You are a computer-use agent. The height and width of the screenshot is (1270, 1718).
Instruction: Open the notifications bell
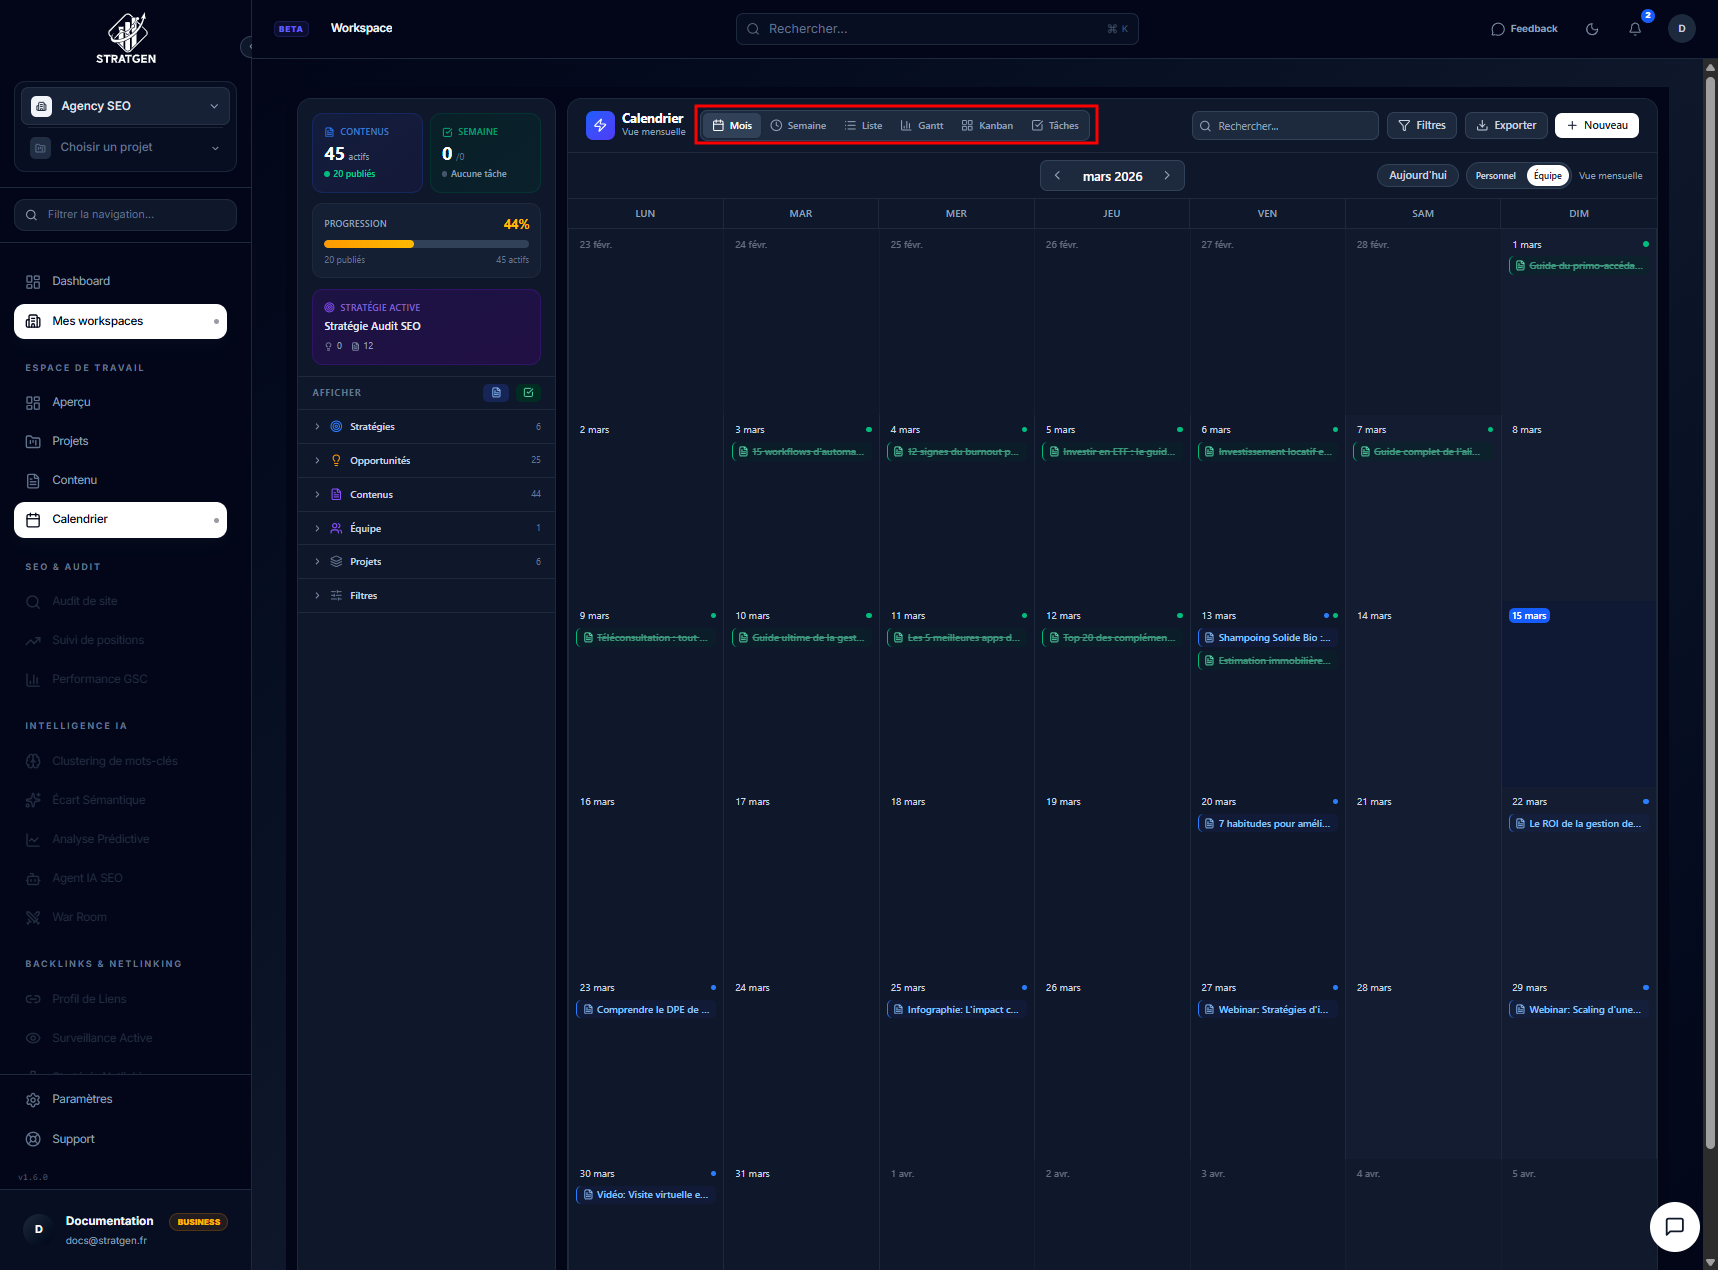pyautogui.click(x=1635, y=28)
